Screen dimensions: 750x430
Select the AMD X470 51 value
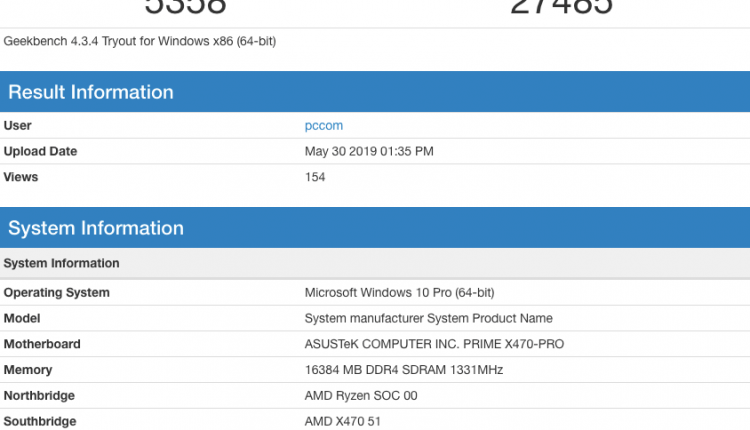[x=342, y=421]
